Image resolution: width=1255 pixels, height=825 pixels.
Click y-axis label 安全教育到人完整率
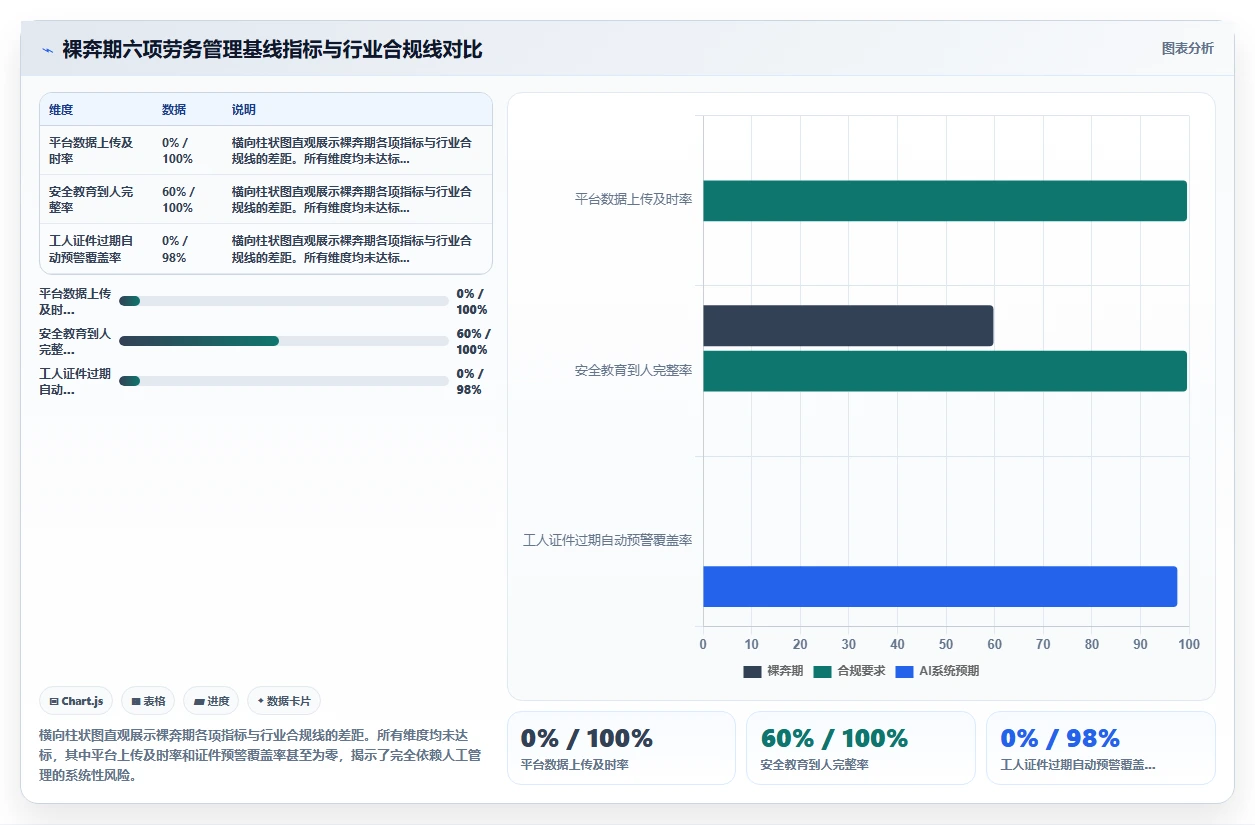(634, 370)
